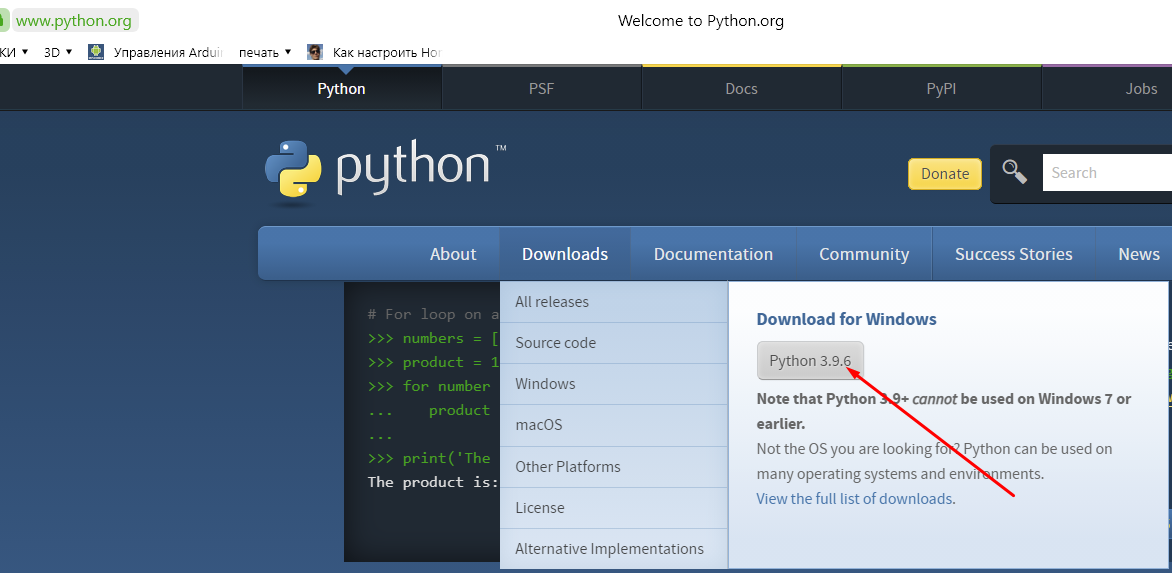Open 'View the full list of downloads' link

pos(854,498)
